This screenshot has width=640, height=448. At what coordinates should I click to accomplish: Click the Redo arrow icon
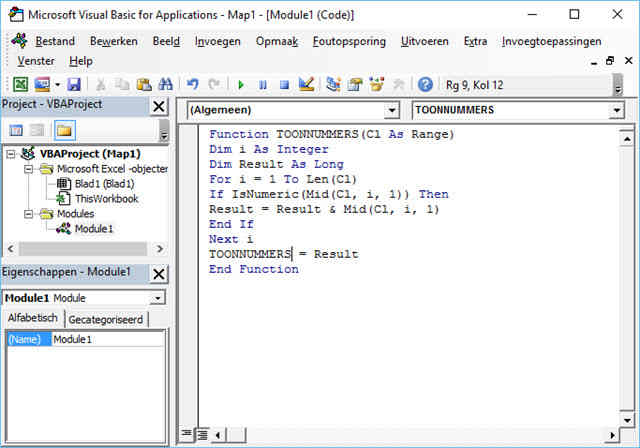(x=214, y=84)
